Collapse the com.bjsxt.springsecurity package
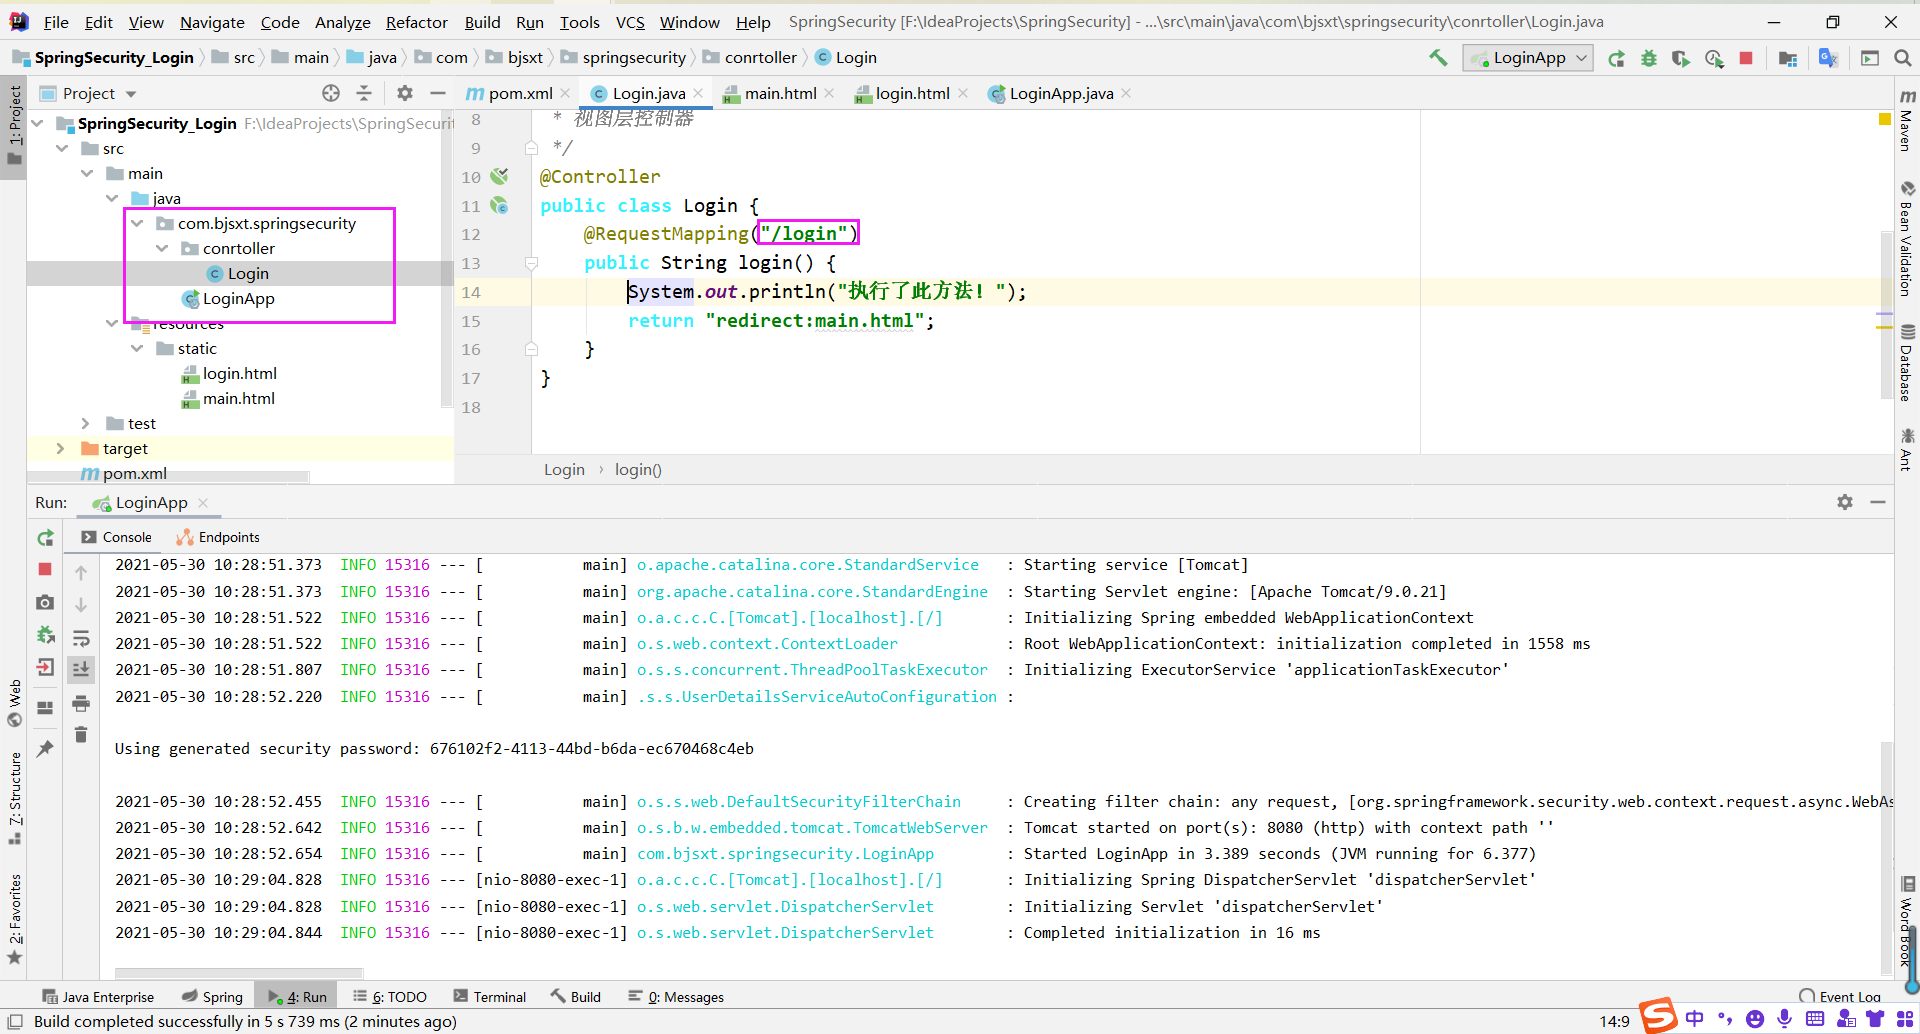 click(x=137, y=223)
